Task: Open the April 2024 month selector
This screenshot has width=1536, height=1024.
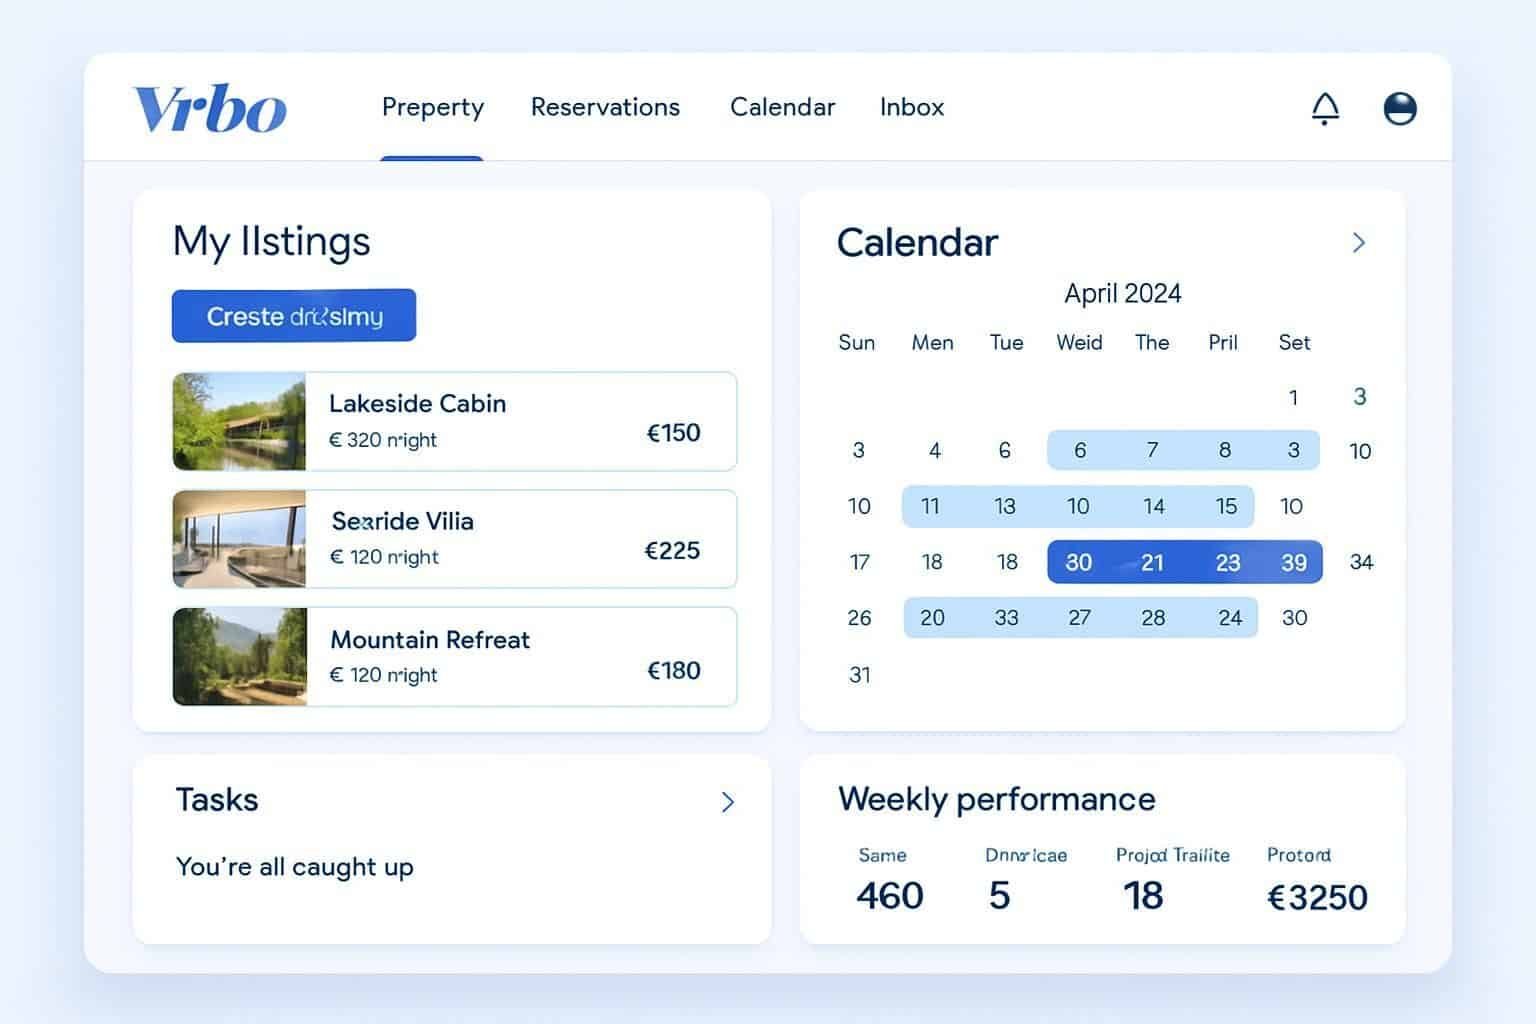Action: (1122, 293)
